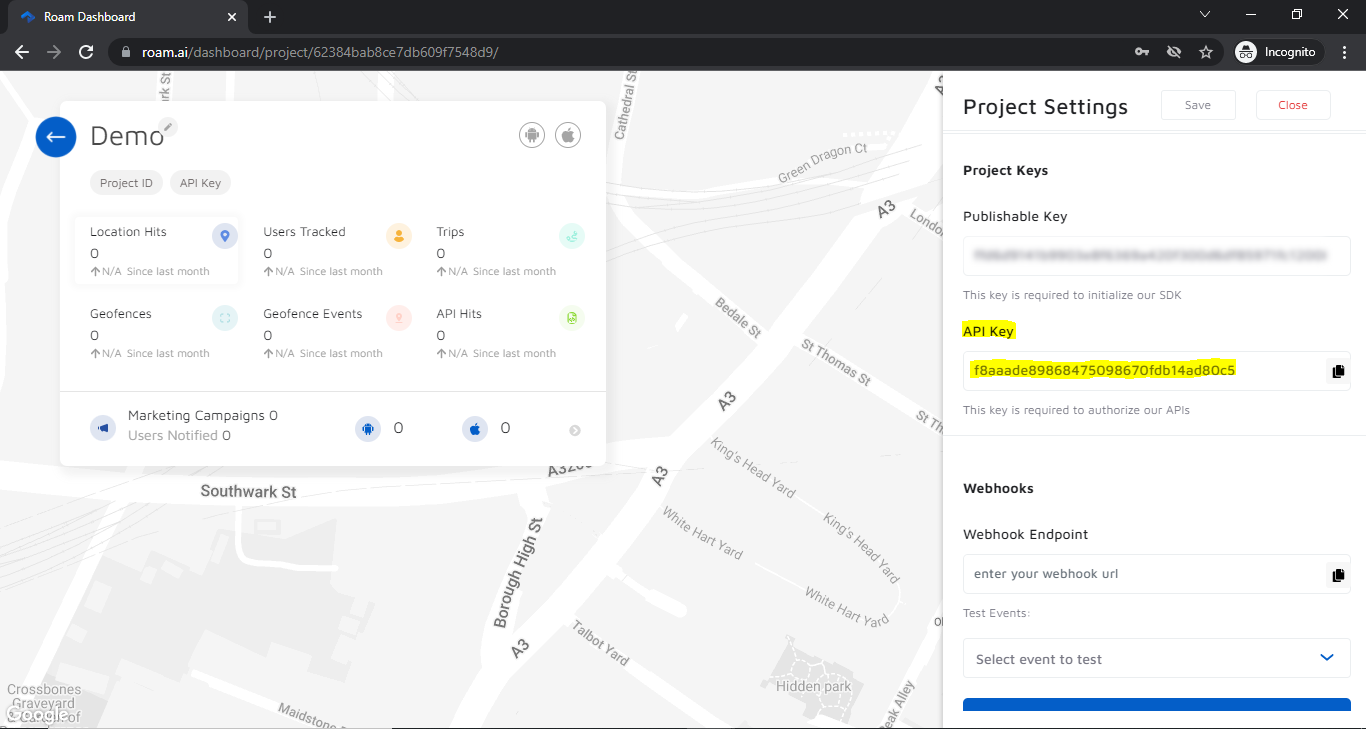
Task: Open a new browser tab
Action: point(270,17)
